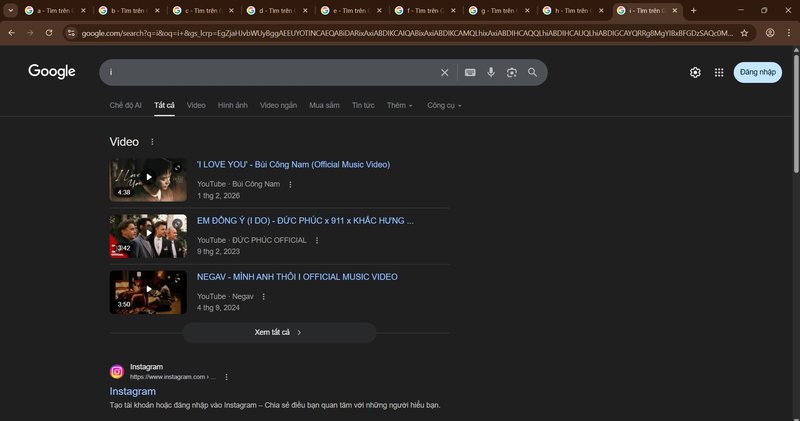The width and height of the screenshot is (800, 421).
Task: Open options menu for ĐỨC PHÚC OFFICIAL result
Action: 317,240
